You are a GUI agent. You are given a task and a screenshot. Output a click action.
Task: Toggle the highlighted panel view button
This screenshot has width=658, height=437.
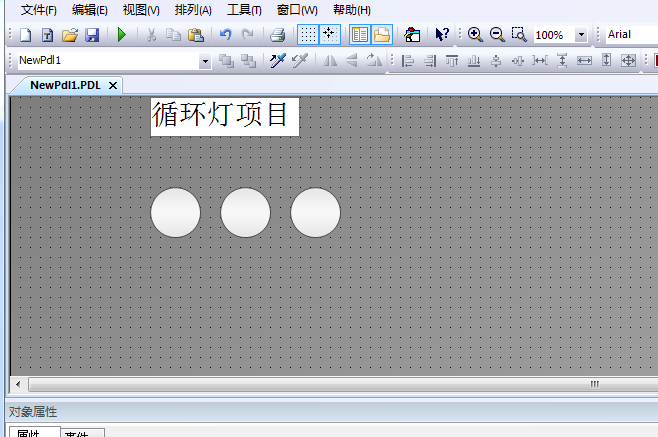point(360,35)
